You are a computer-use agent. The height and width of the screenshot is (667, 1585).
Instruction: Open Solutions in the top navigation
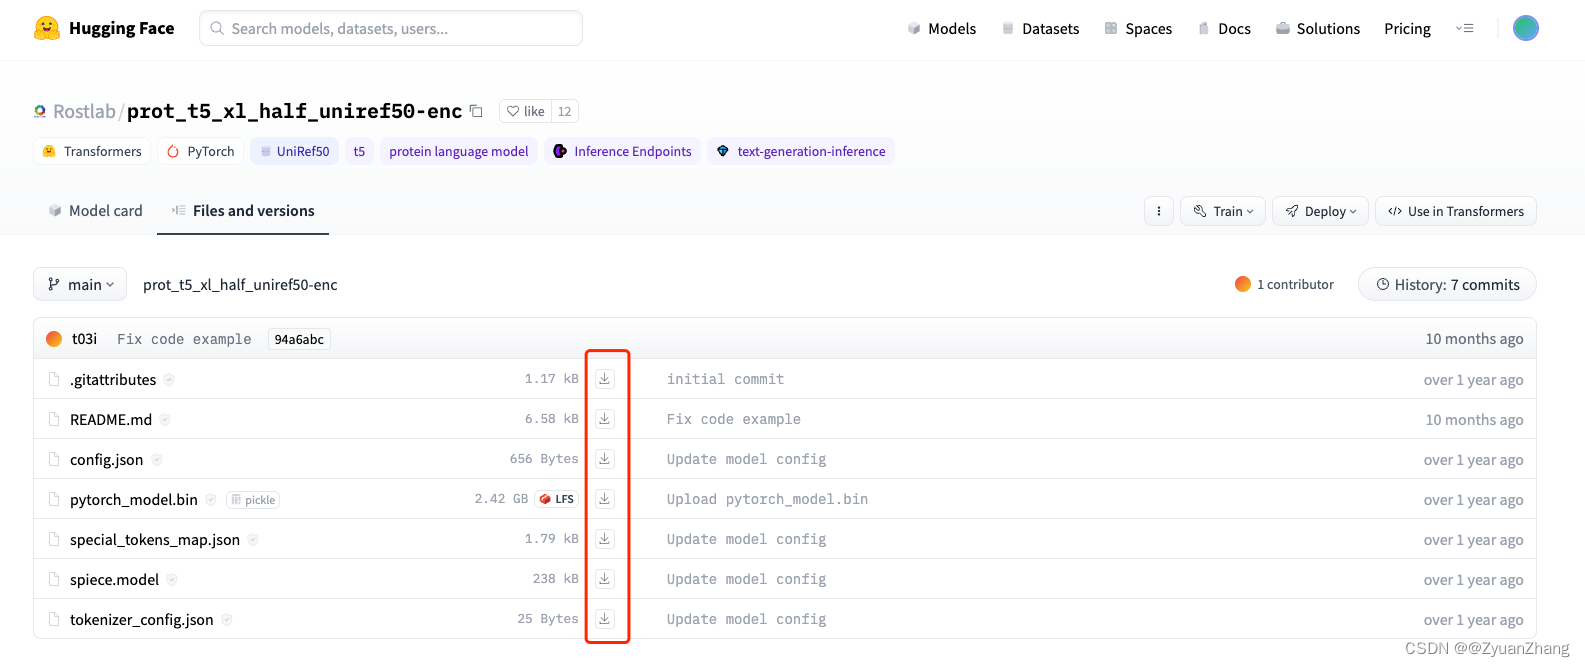(1318, 28)
